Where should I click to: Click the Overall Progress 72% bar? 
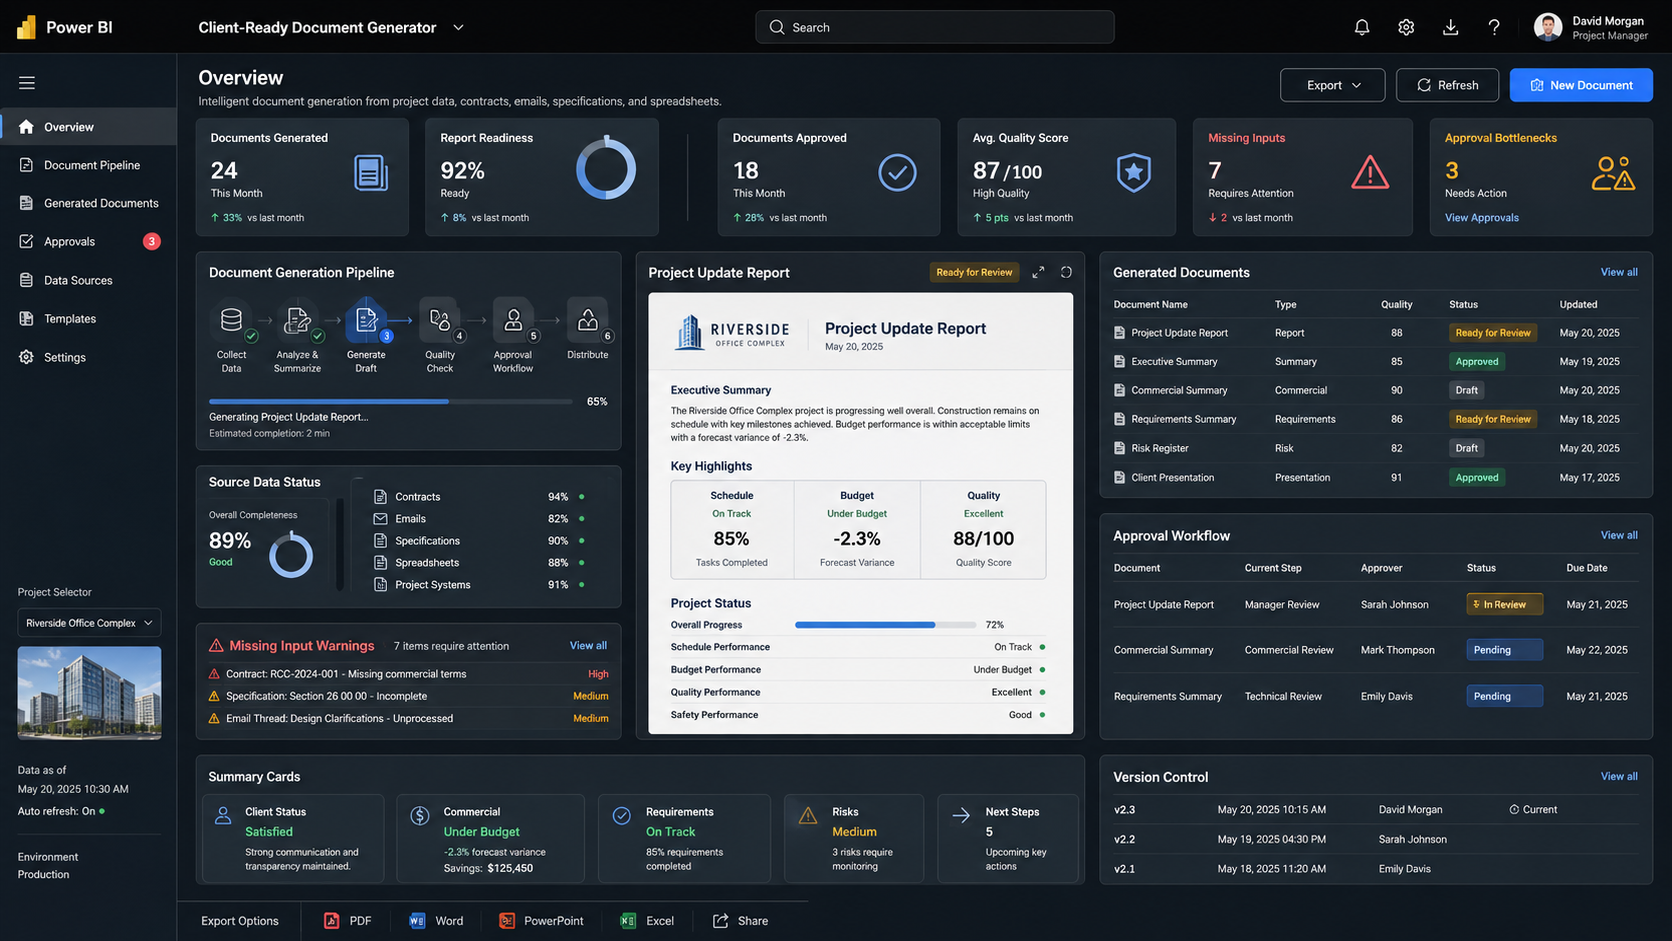coord(885,625)
